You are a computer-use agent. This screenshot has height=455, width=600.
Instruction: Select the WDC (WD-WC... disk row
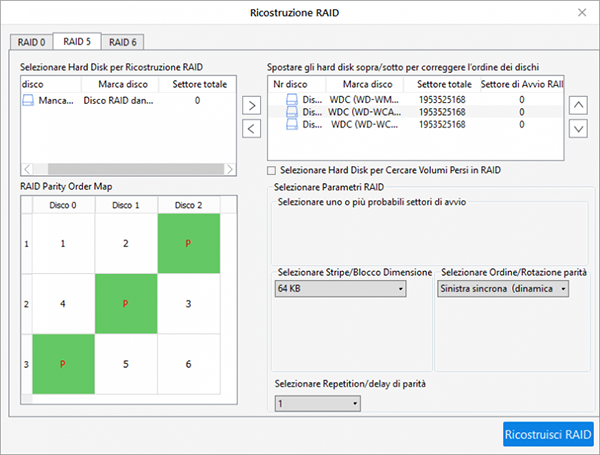coord(415,124)
